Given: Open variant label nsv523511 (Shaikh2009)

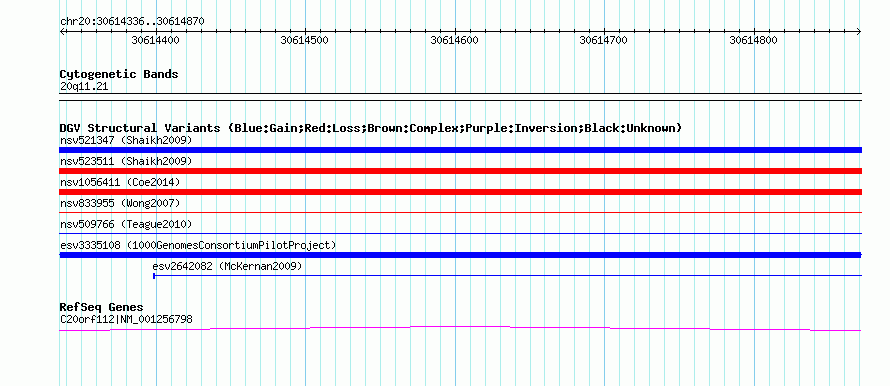Looking at the screenshot, I should [x=126, y=161].
